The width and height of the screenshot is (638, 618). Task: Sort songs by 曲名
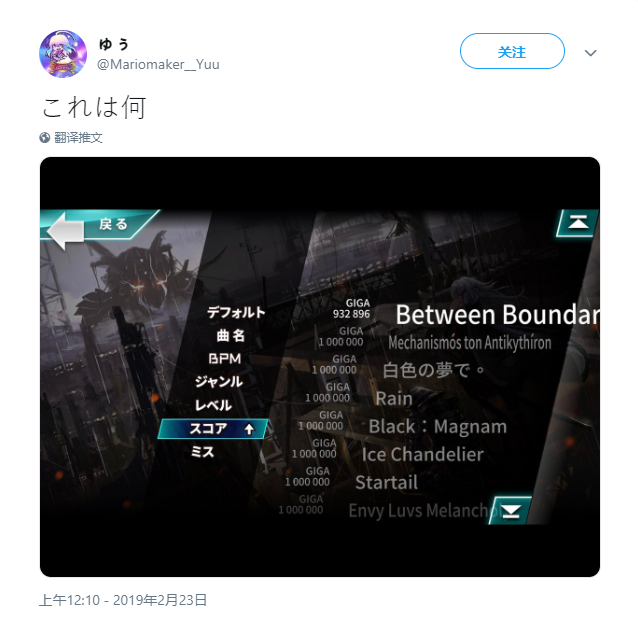(x=231, y=336)
